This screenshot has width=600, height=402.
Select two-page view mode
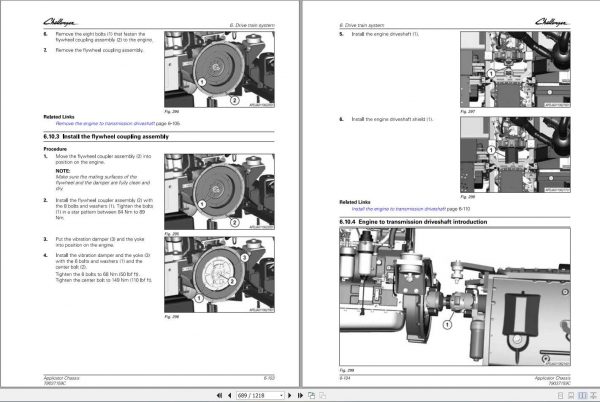[582, 395]
